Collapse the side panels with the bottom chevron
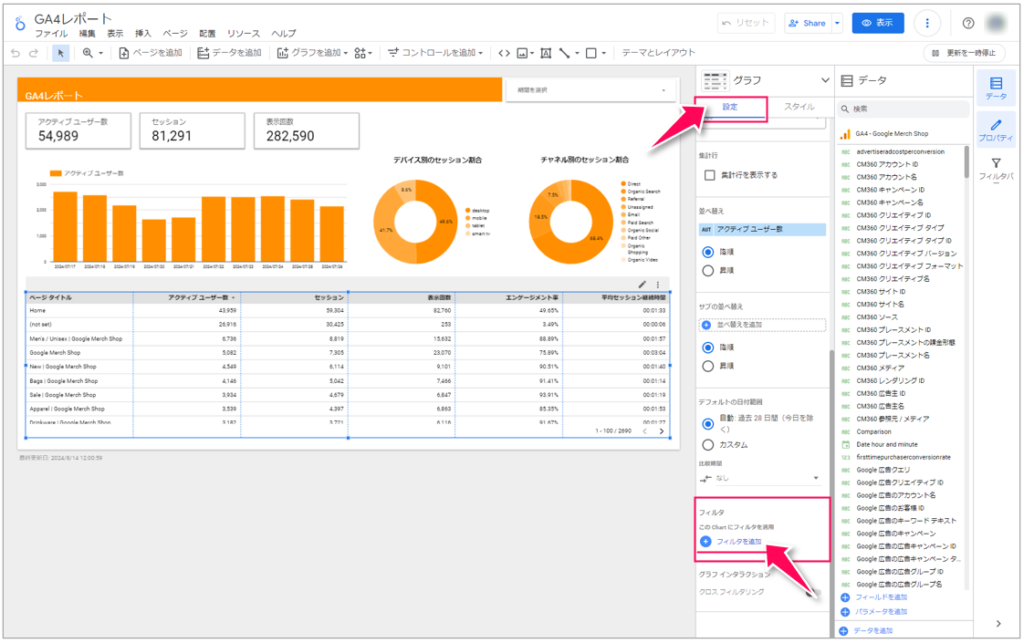Image resolution: width=1024 pixels, height=643 pixels. (x=998, y=623)
